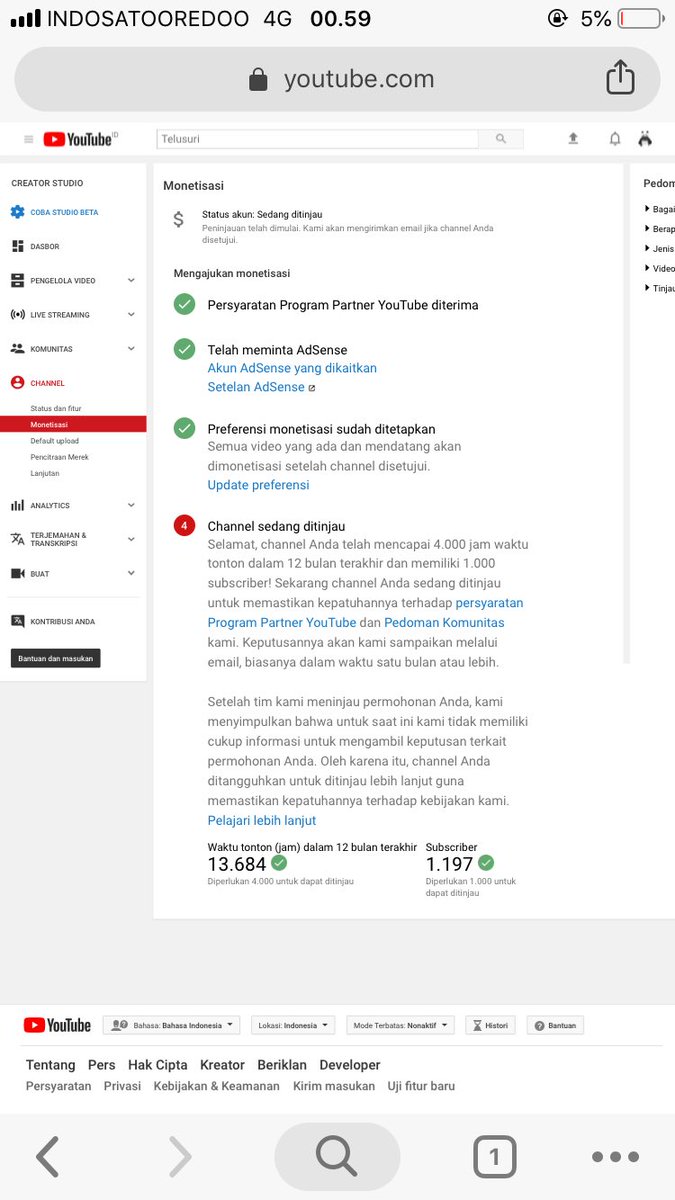Open Kebijakan & Keamanan footer link
This screenshot has height=1200, width=675.
pyautogui.click(x=217, y=1086)
